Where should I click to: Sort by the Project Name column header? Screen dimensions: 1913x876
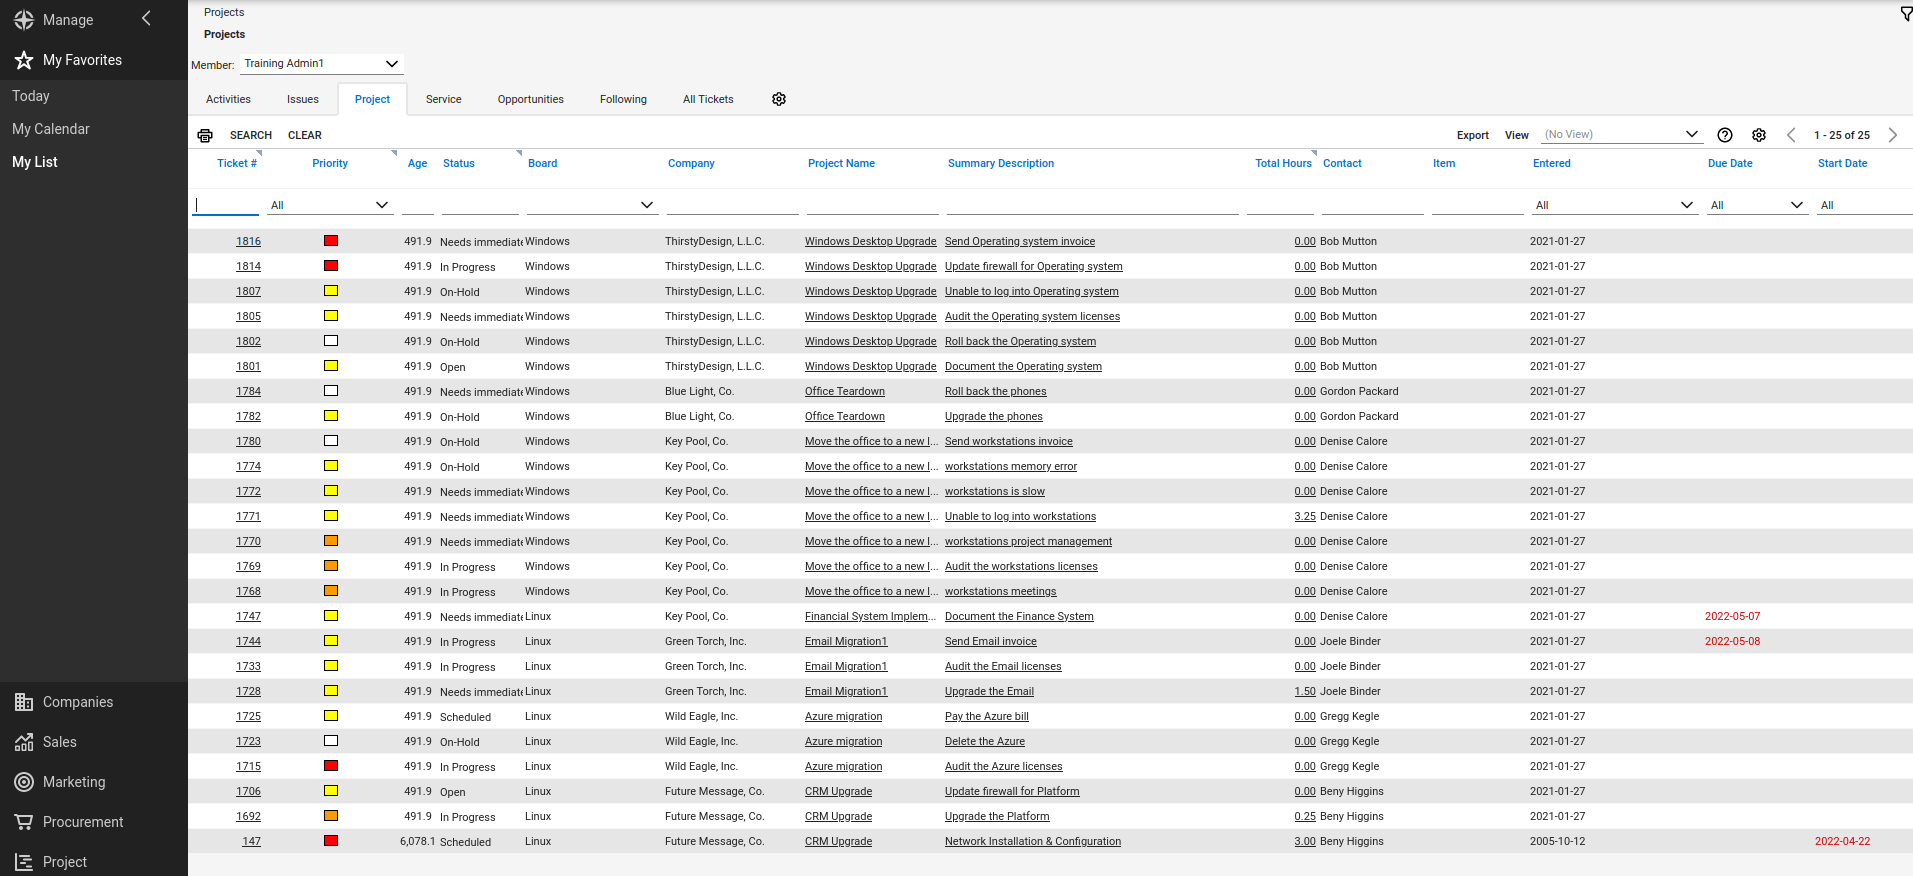(x=841, y=163)
